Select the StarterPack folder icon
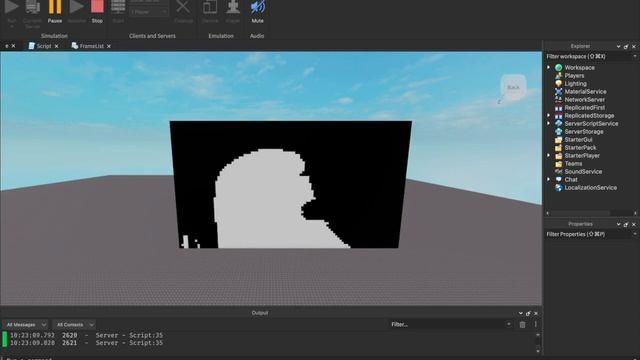 558,147
